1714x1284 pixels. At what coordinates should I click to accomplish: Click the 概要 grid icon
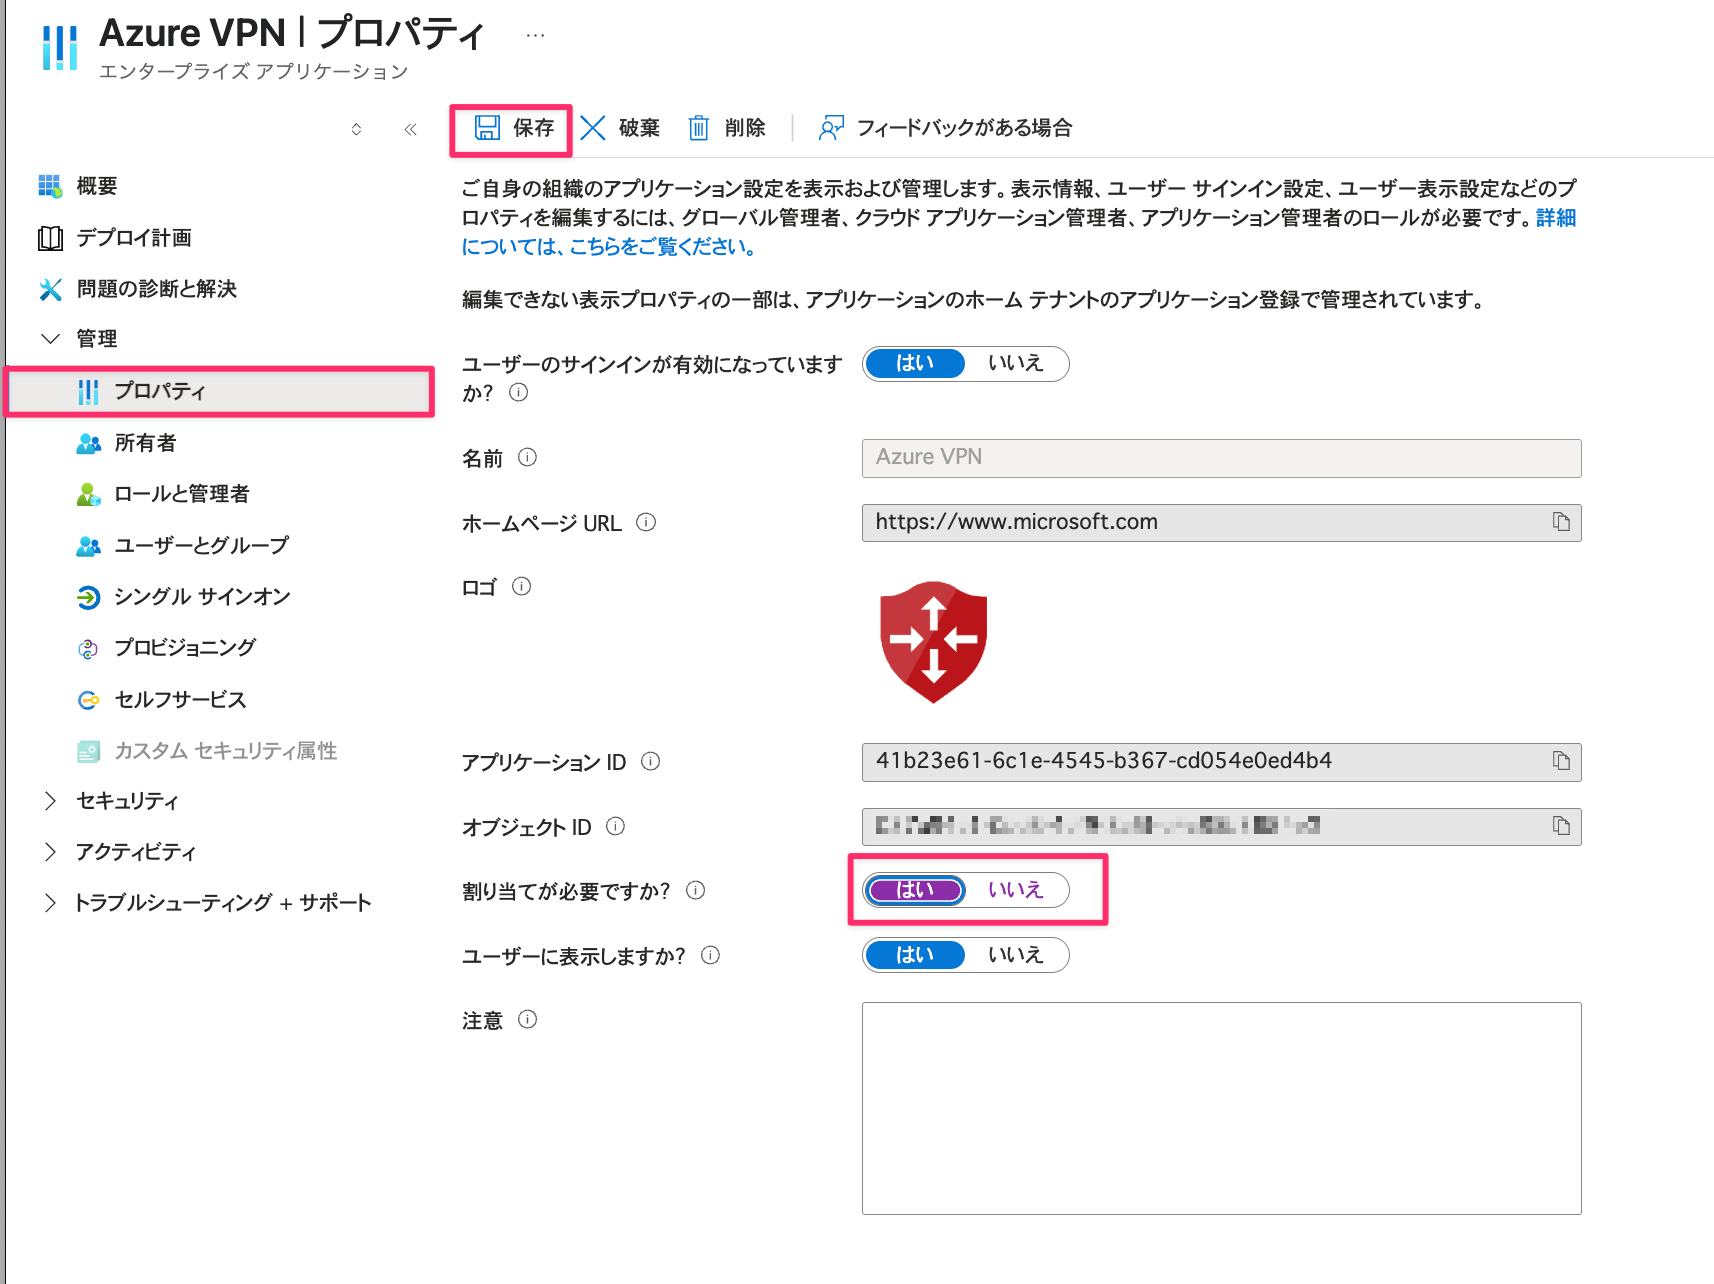point(50,186)
